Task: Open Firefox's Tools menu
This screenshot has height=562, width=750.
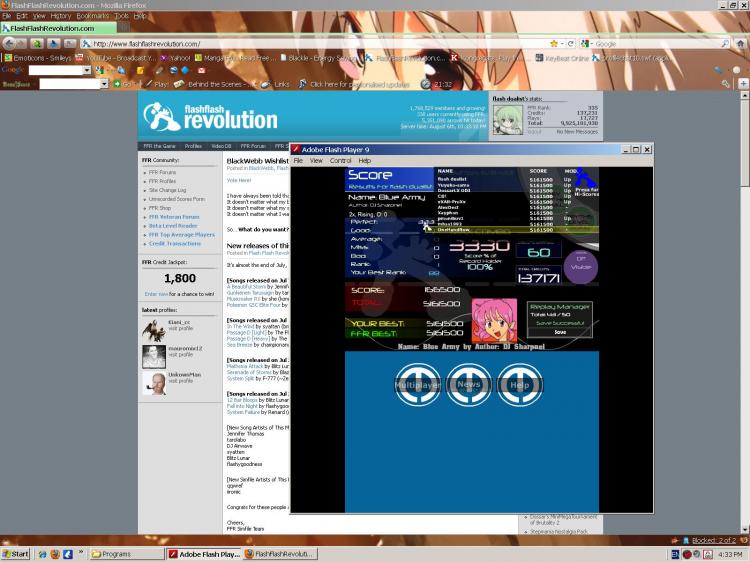Action: pos(121,16)
